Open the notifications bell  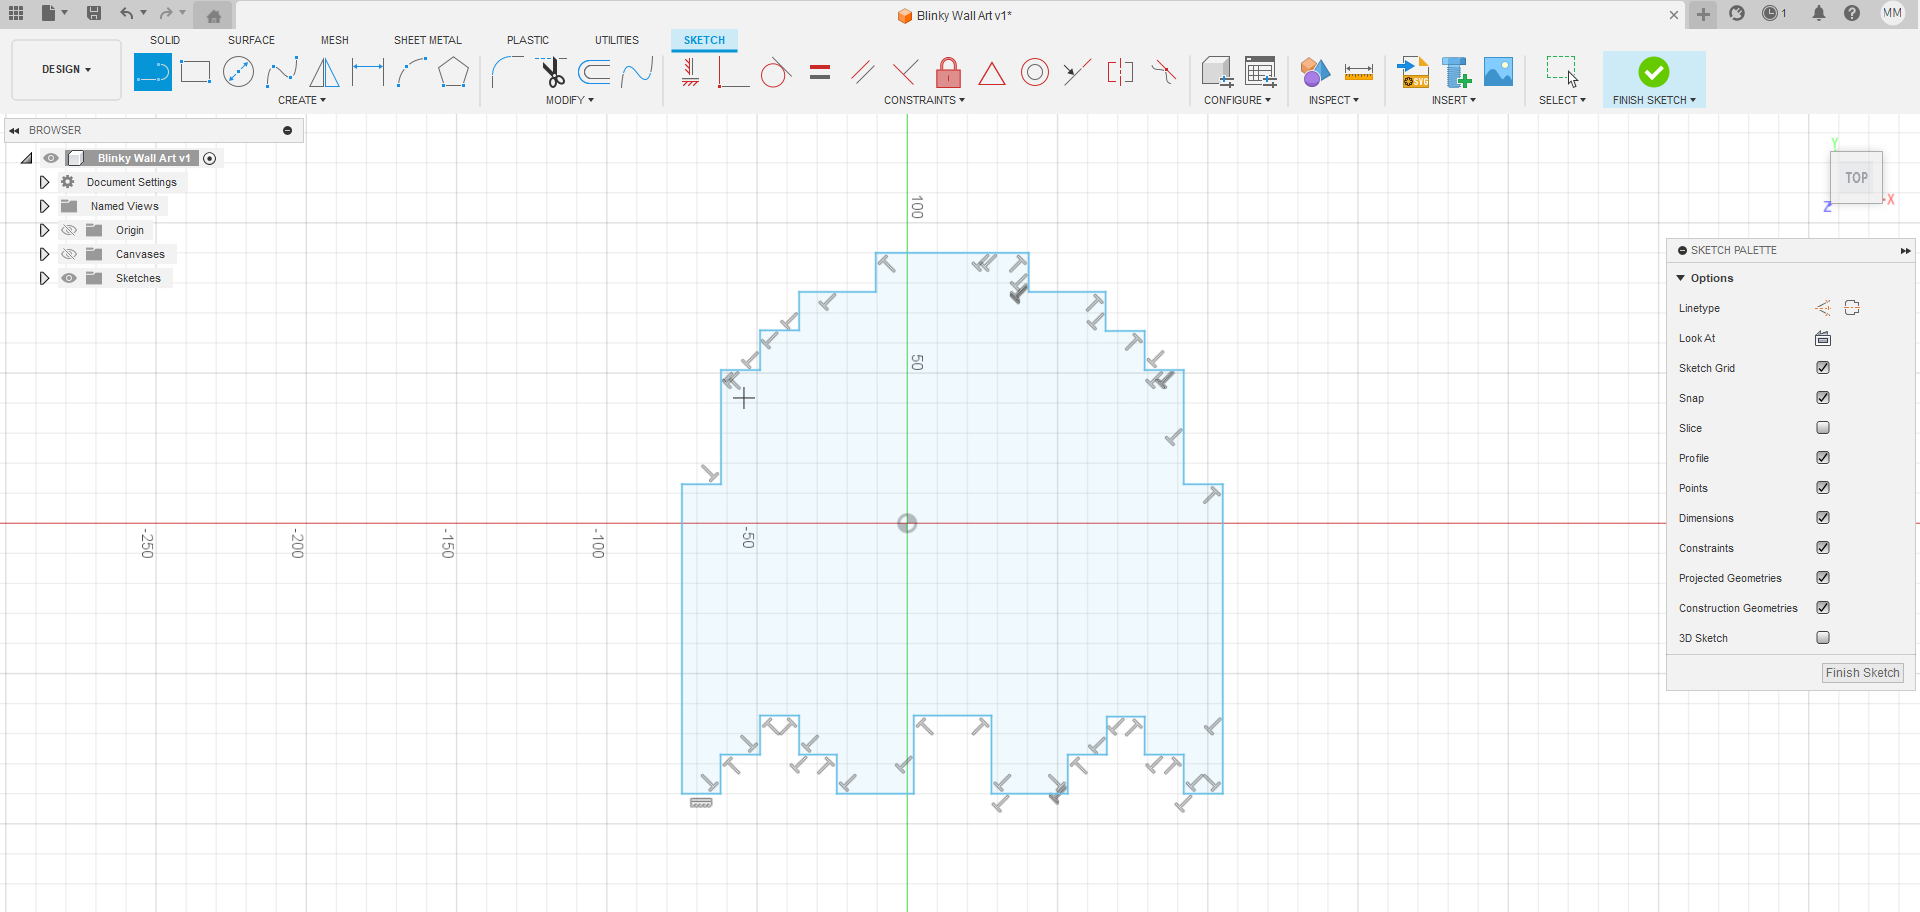[1819, 13]
